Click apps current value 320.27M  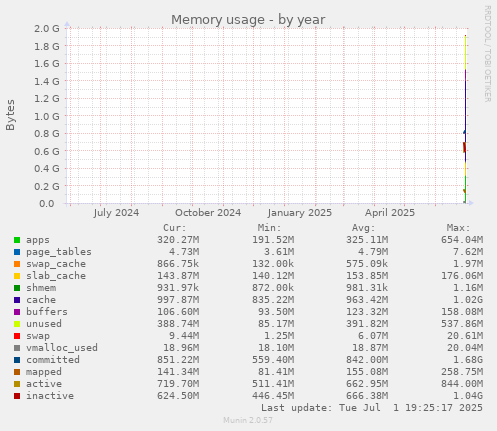178,240
